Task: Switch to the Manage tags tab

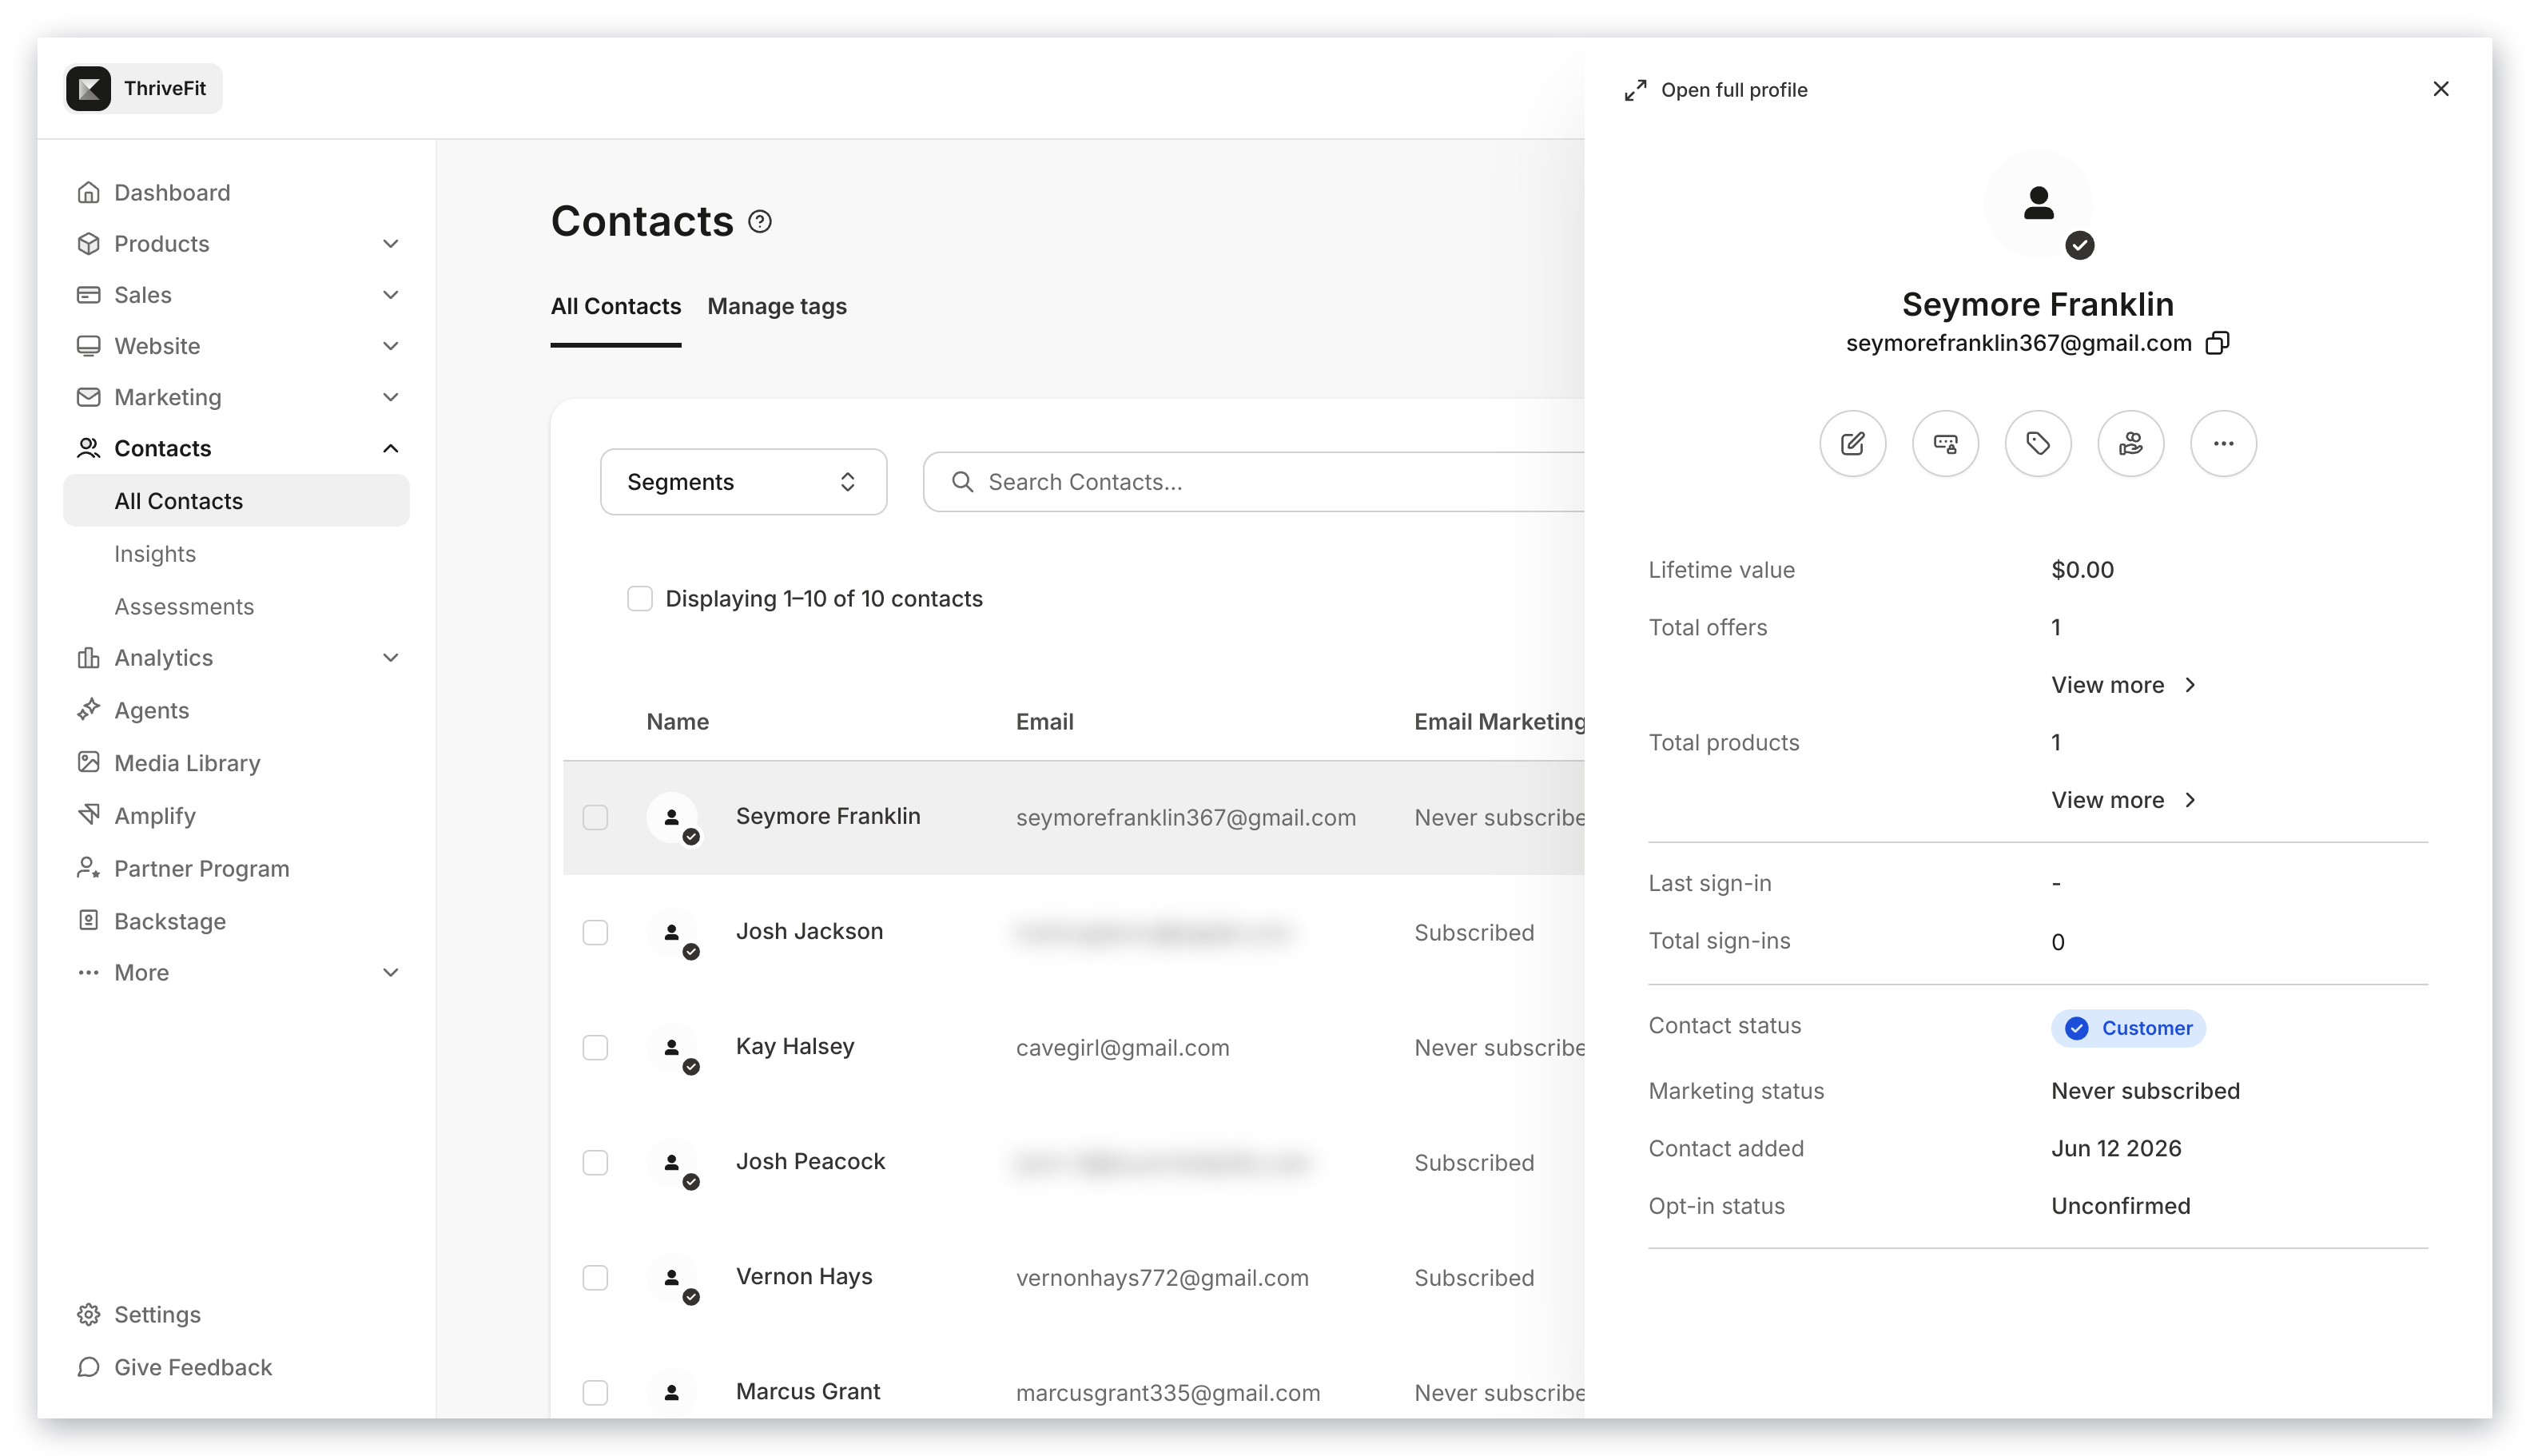Action: point(777,306)
